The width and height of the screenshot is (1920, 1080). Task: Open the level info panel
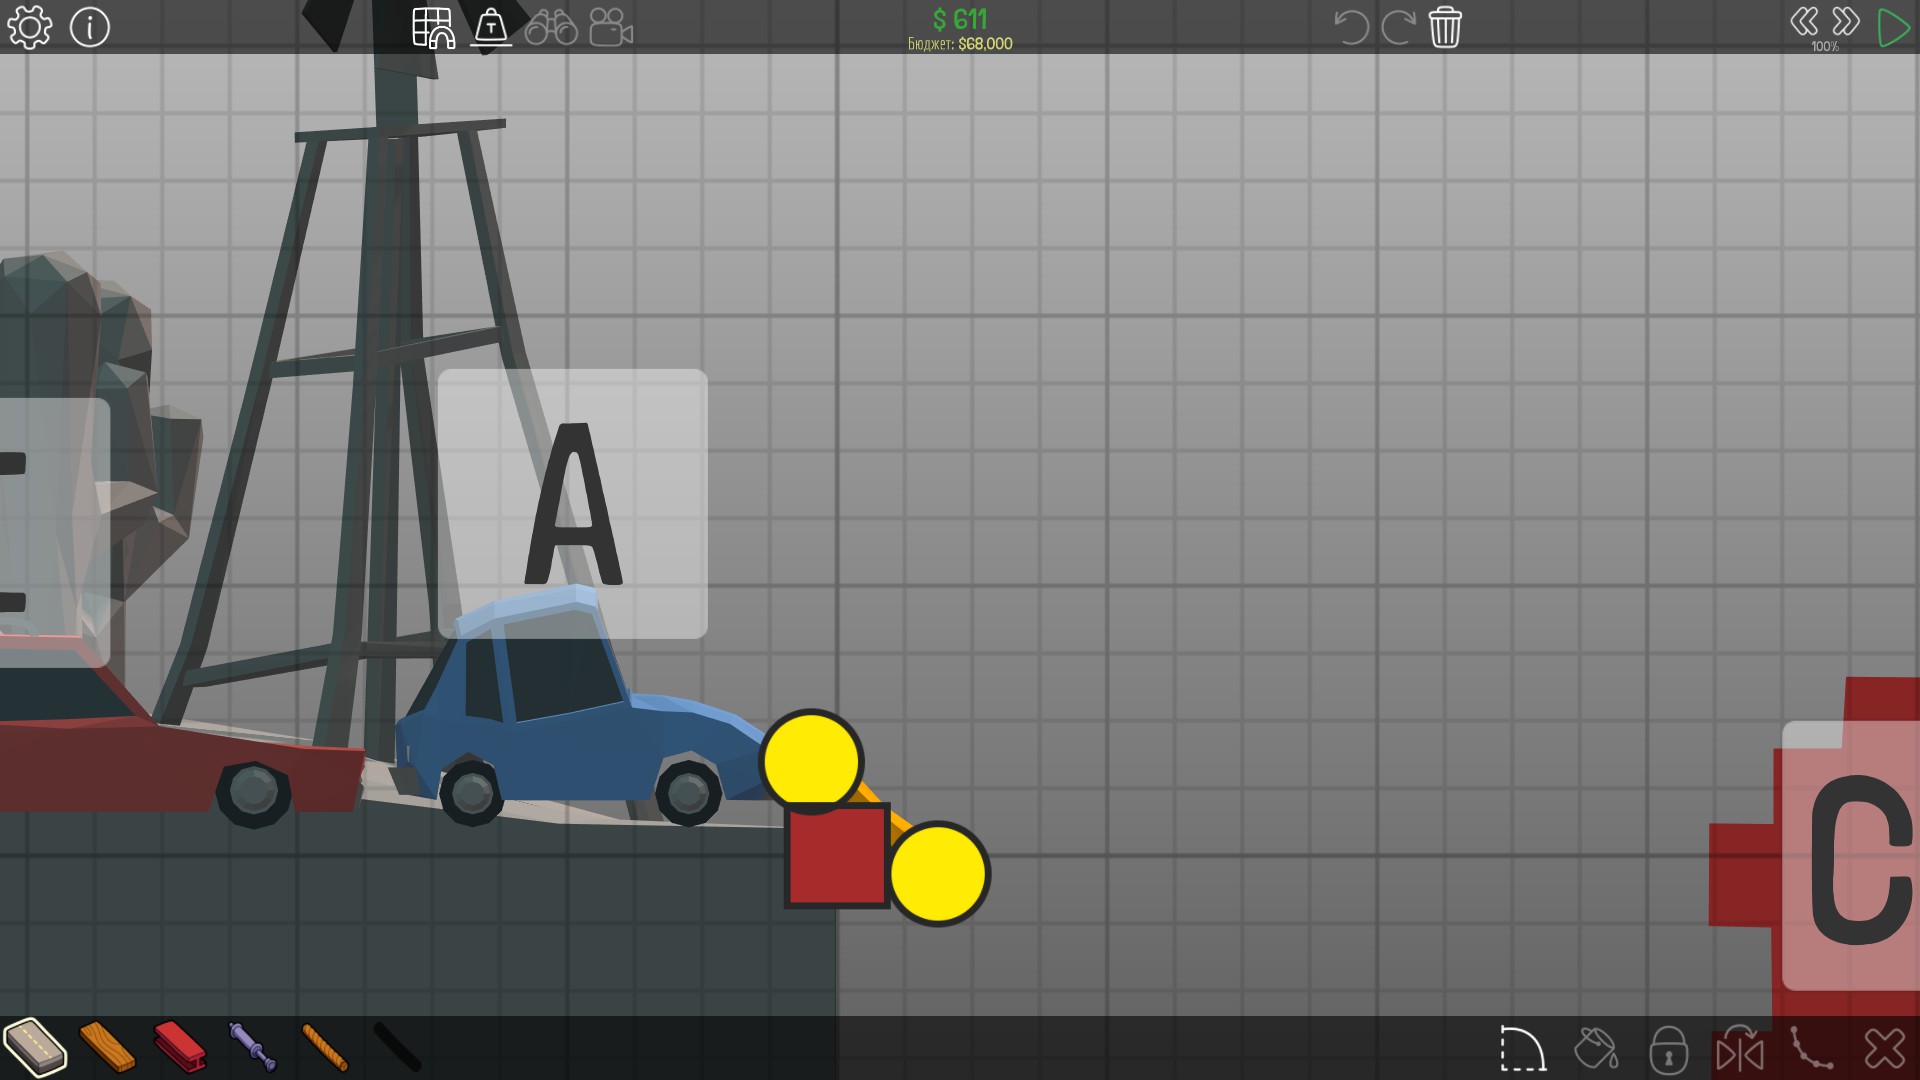coord(90,27)
